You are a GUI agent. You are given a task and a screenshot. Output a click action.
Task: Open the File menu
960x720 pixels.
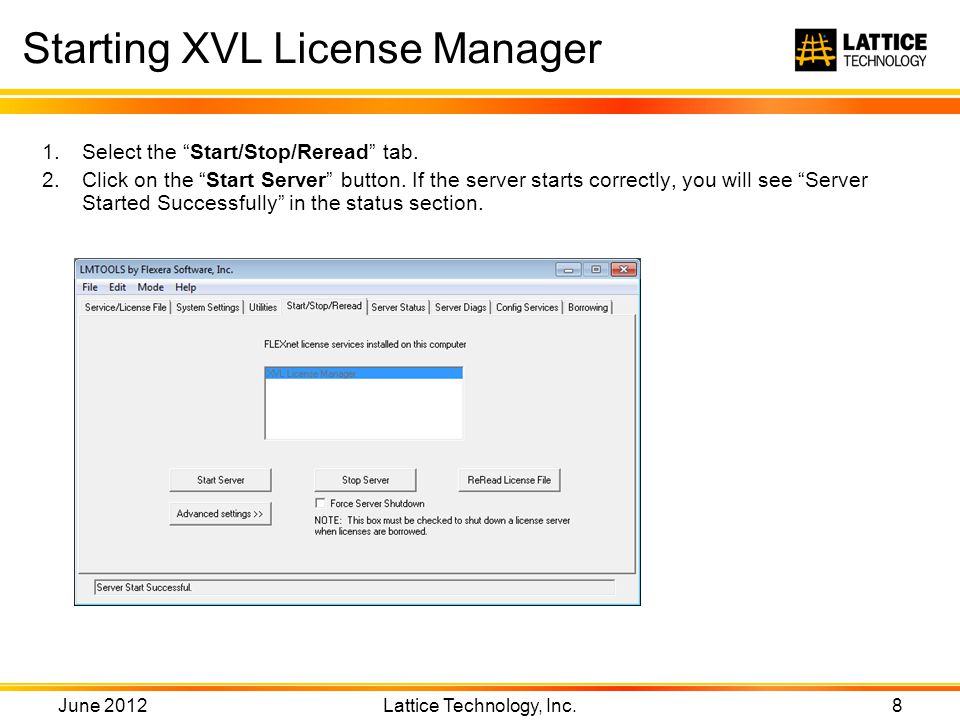[90, 287]
